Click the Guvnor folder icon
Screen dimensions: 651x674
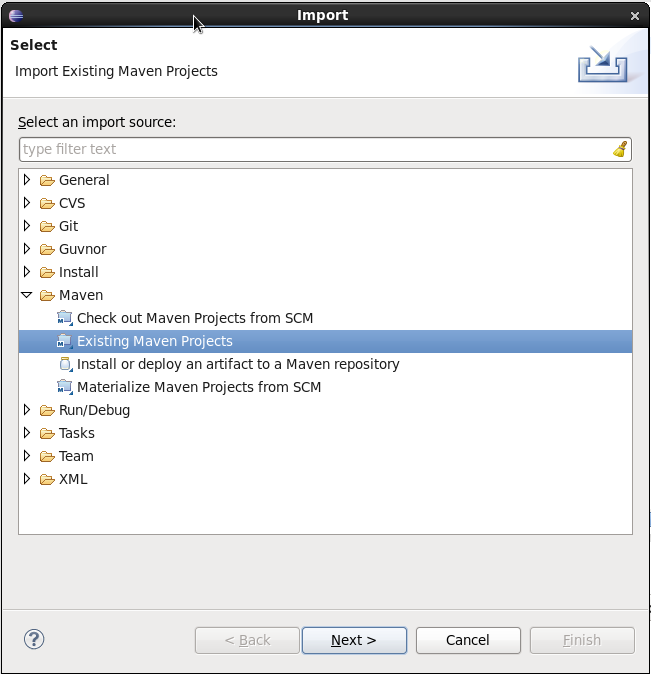[47, 250]
